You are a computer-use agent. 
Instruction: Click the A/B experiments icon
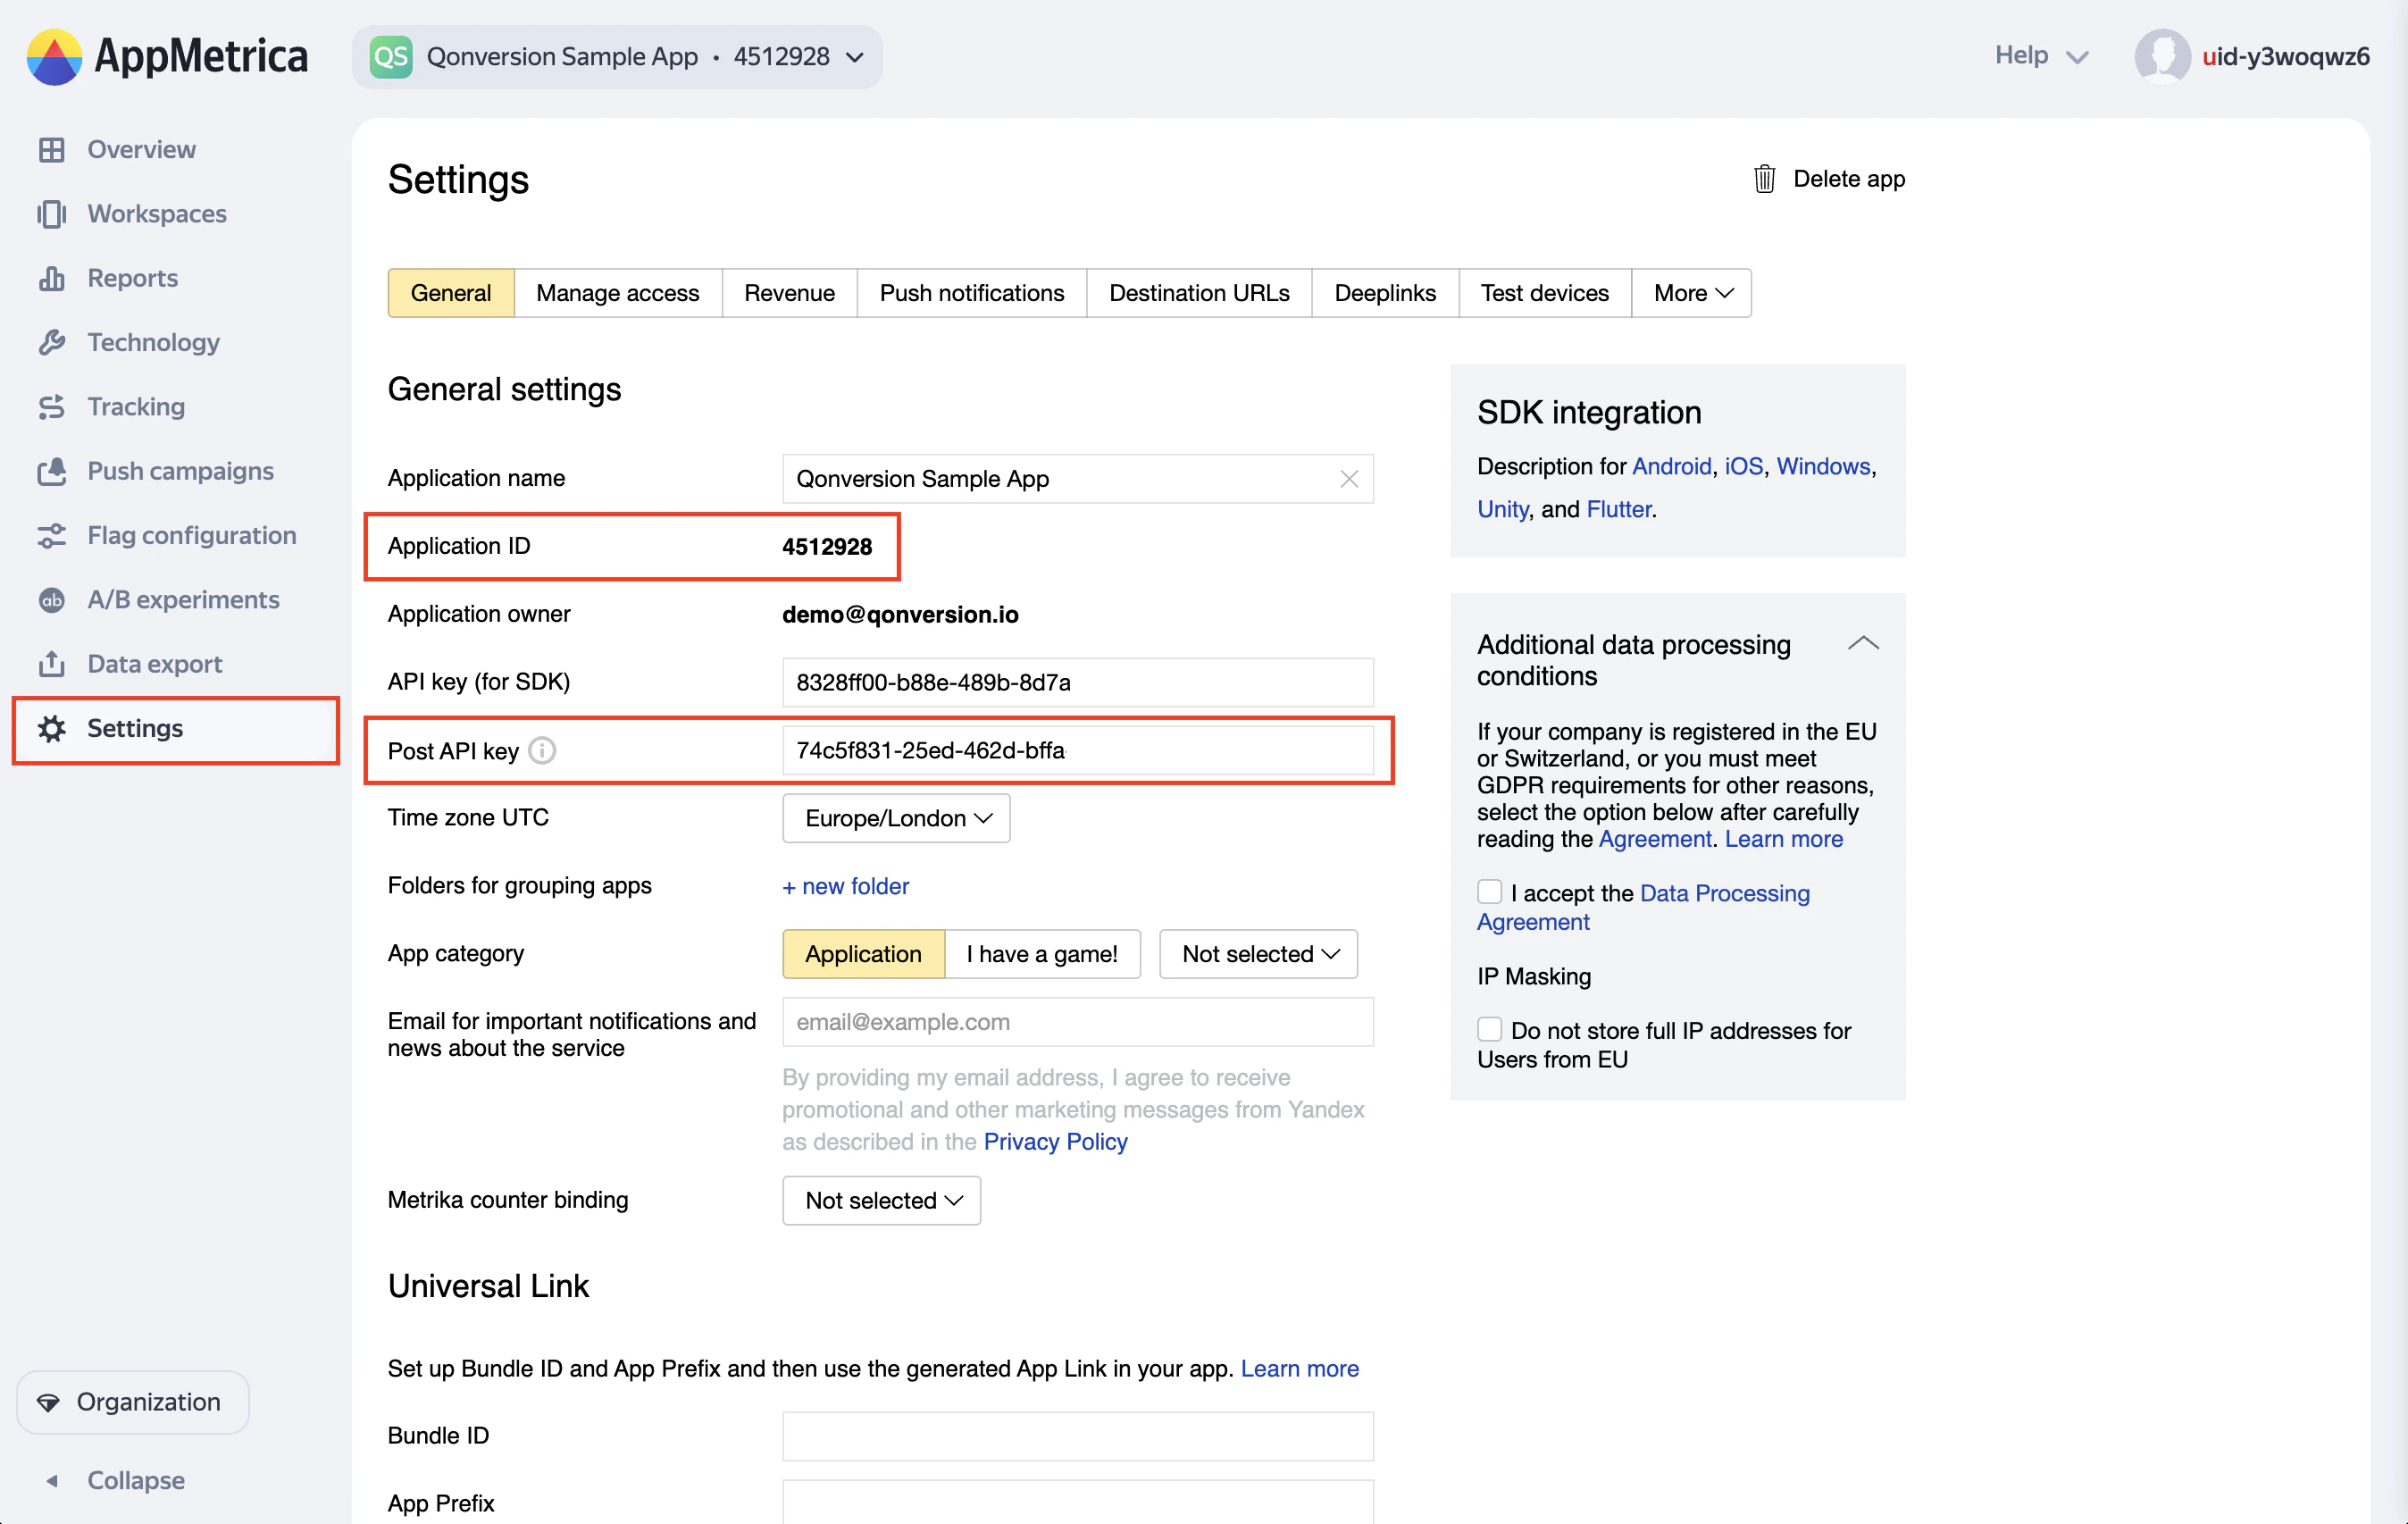tap(51, 600)
